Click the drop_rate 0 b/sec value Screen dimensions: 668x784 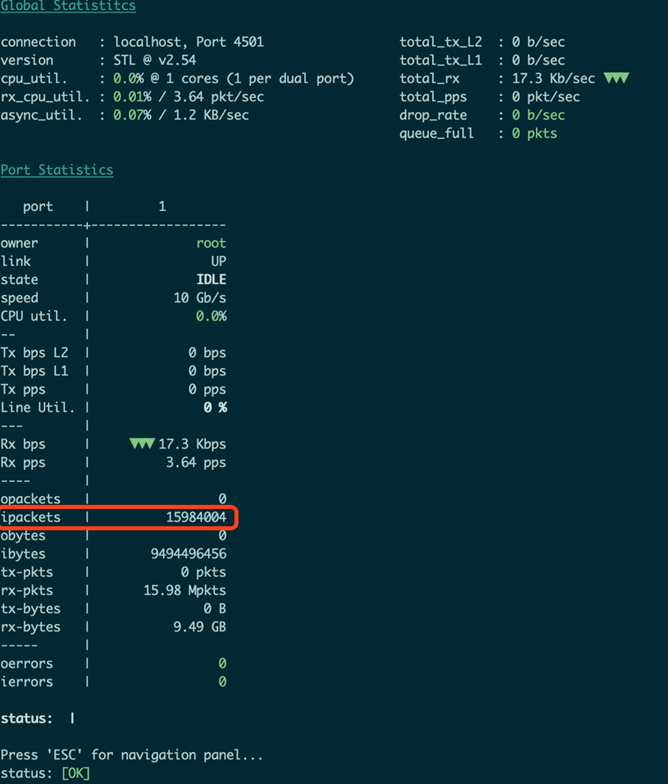(538, 115)
